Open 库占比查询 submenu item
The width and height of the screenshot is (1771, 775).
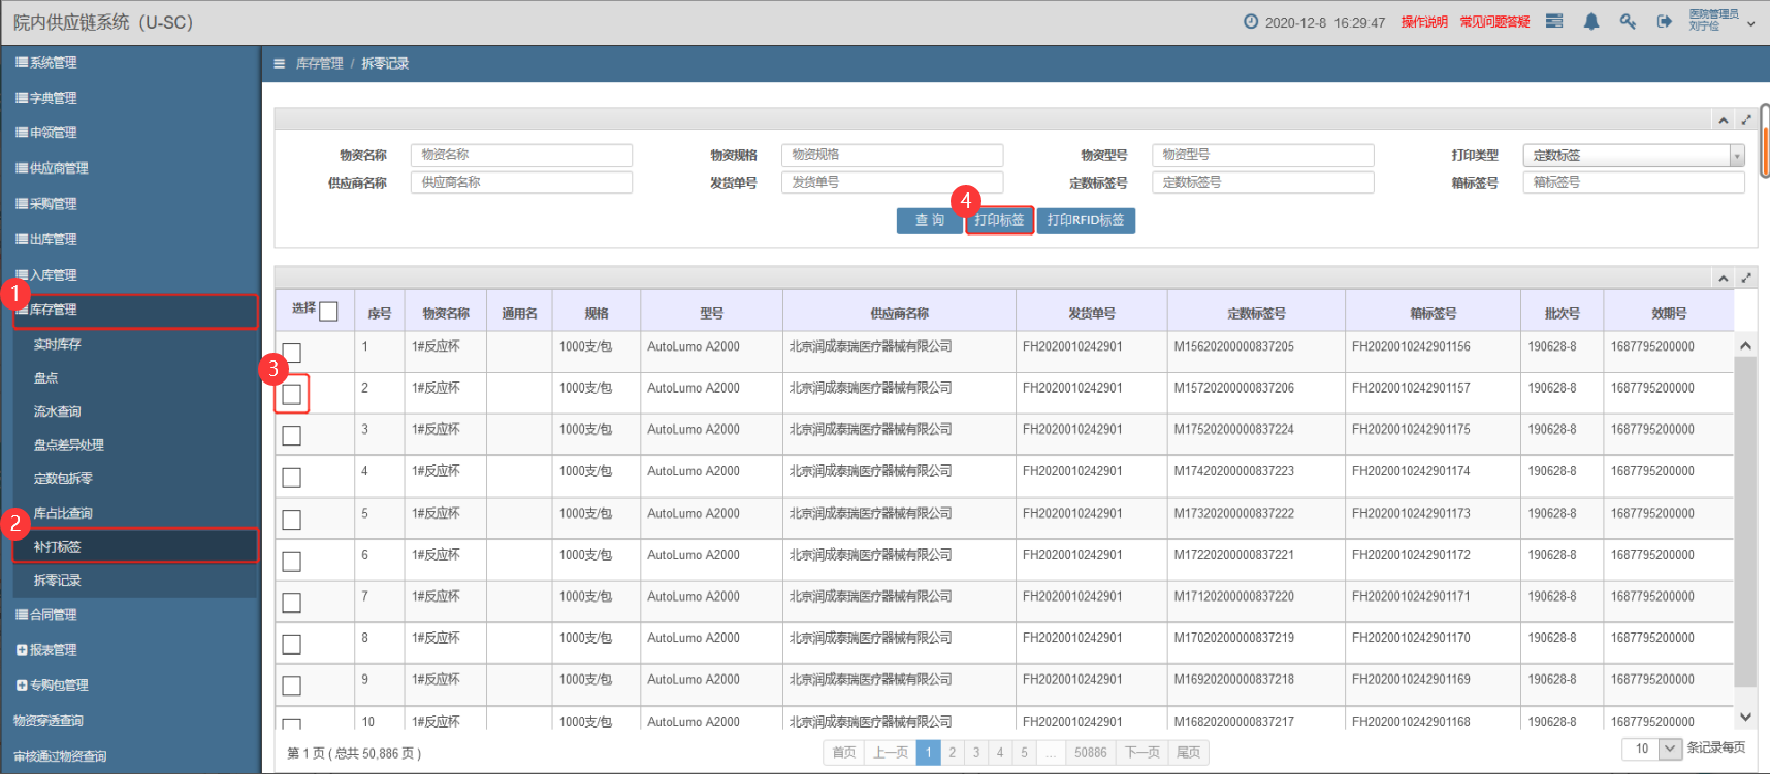[x=63, y=513]
